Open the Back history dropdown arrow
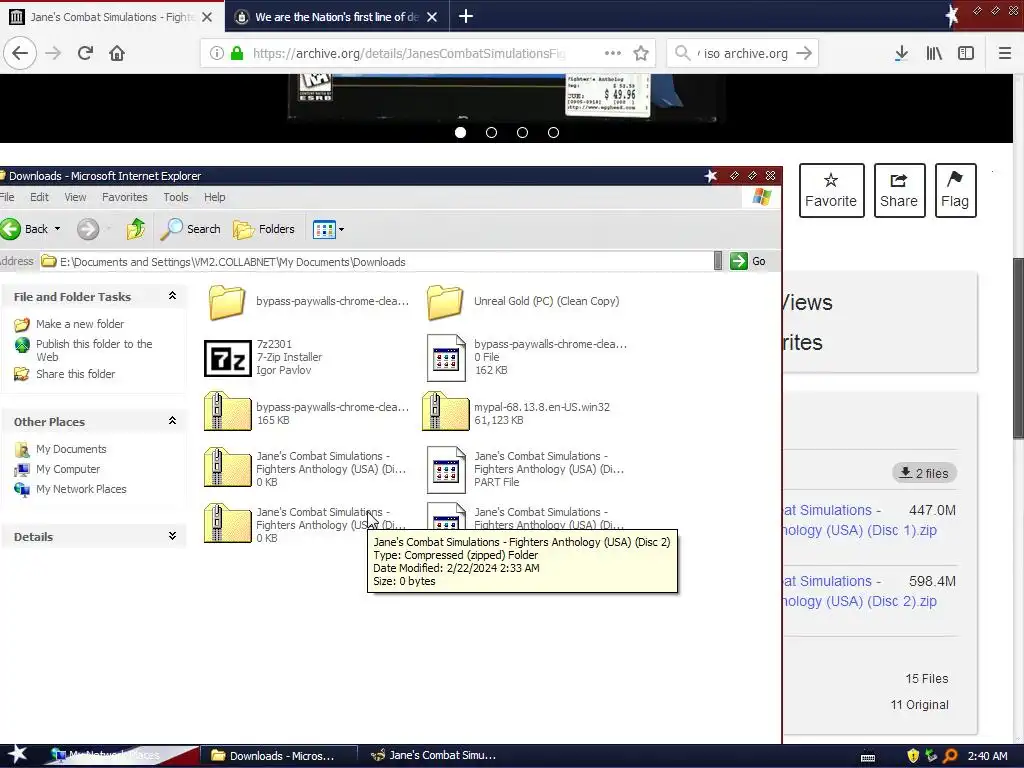Image resolution: width=1024 pixels, height=768 pixels. (57, 229)
